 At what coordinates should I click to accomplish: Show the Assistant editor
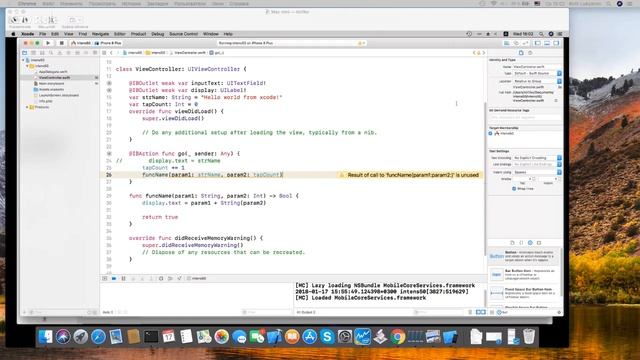(516, 43)
